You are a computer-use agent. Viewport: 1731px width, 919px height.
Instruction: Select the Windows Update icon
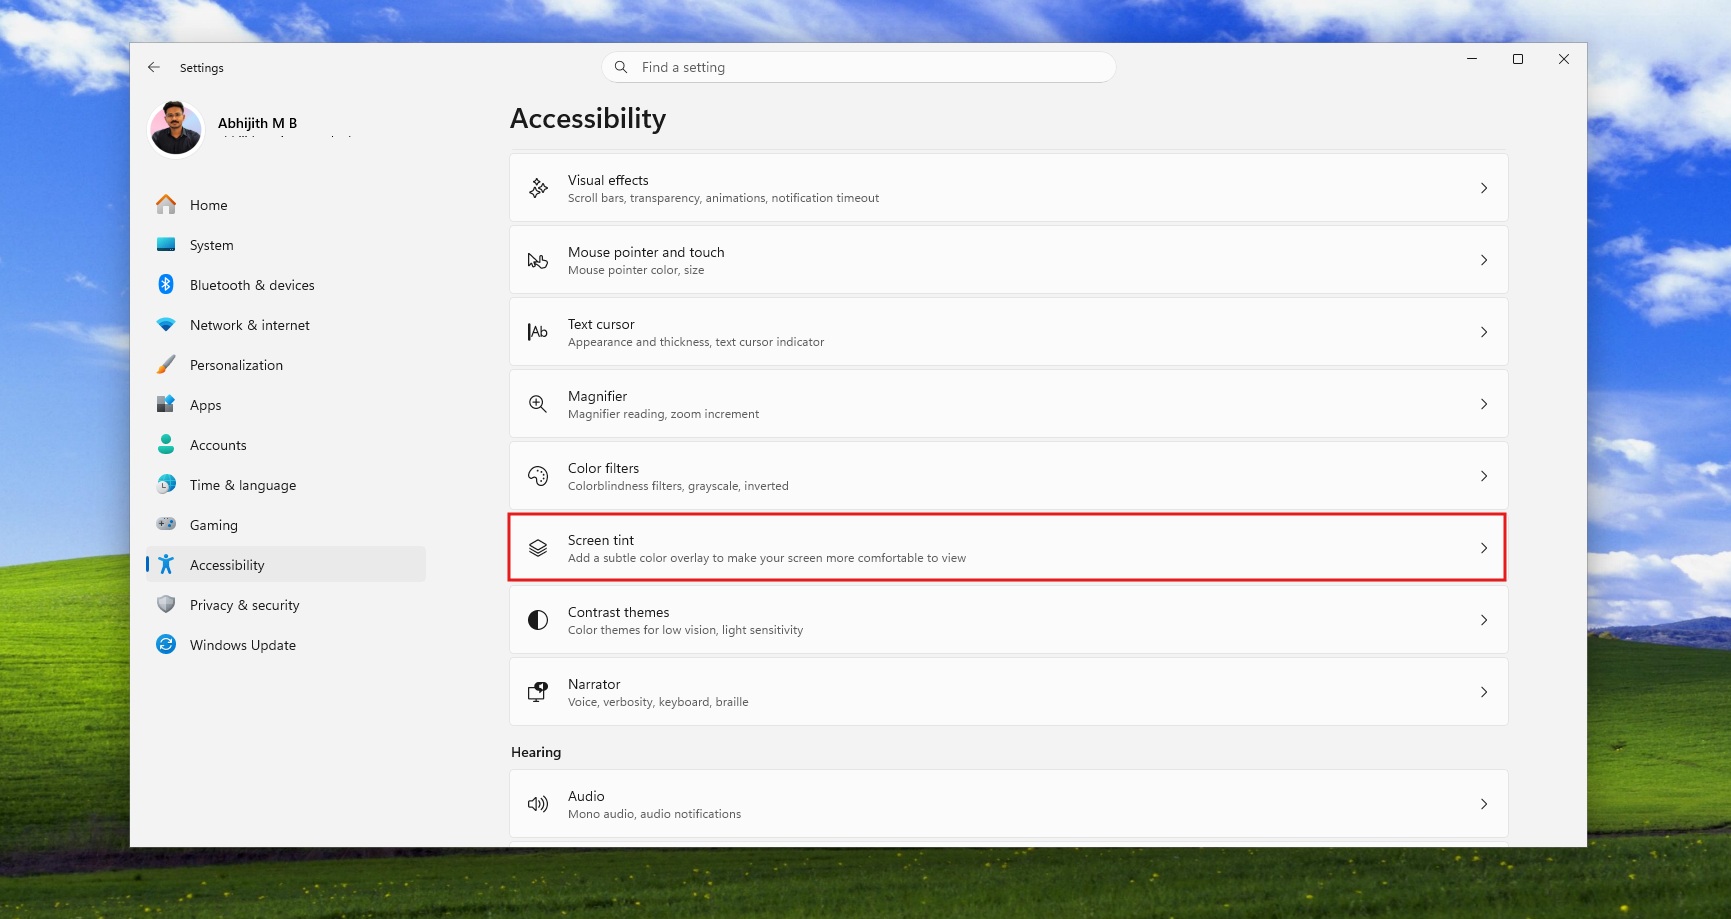[166, 644]
